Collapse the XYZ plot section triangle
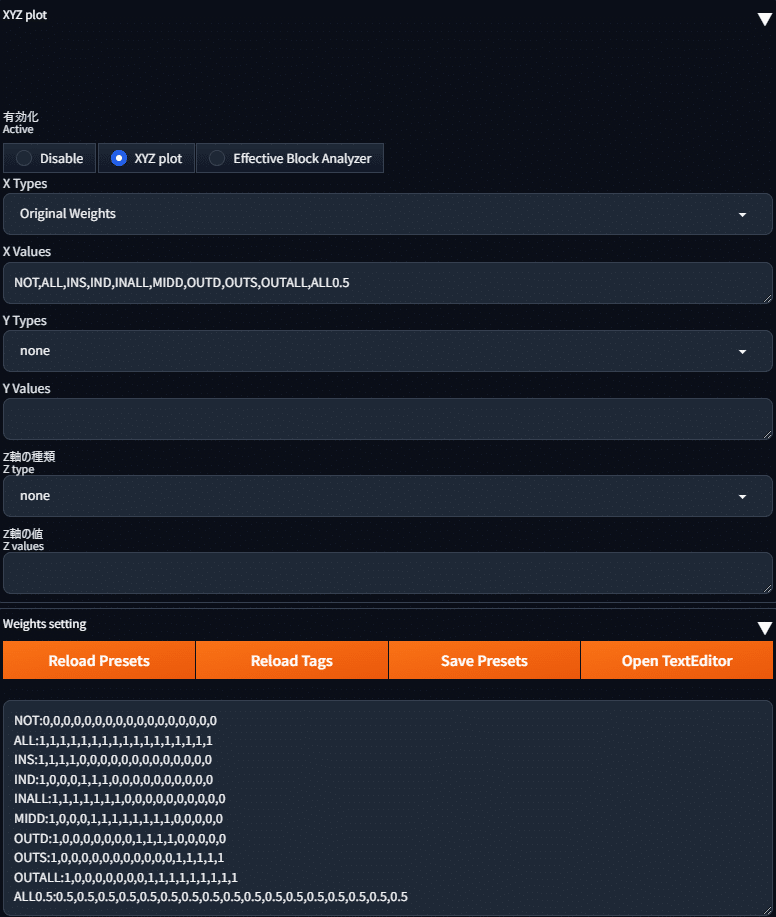This screenshot has width=776, height=917. point(764,19)
